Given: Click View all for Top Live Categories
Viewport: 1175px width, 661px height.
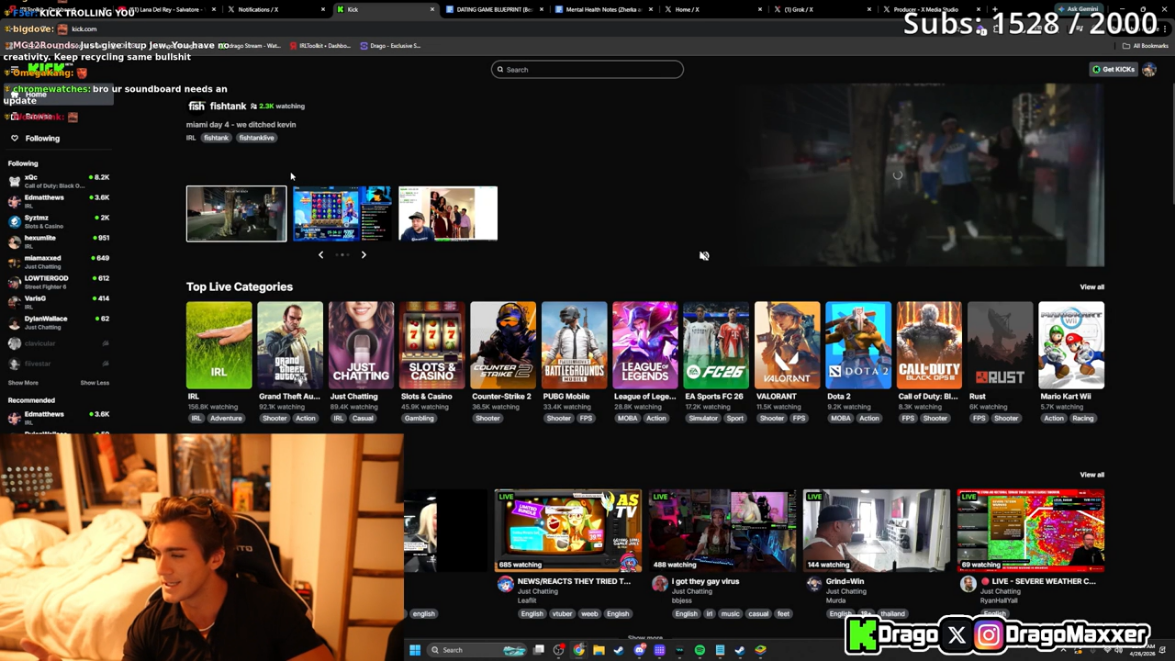Looking at the screenshot, I should click(1092, 287).
